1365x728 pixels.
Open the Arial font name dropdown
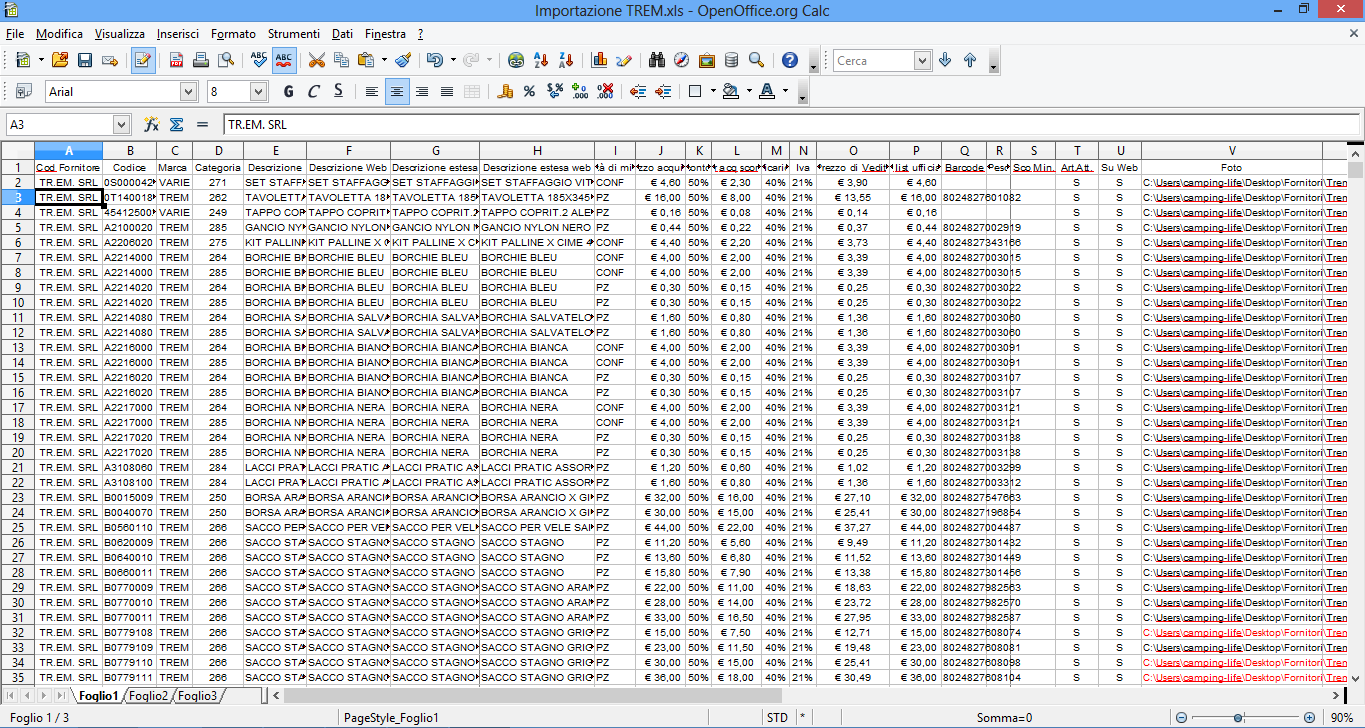pyautogui.click(x=188, y=92)
